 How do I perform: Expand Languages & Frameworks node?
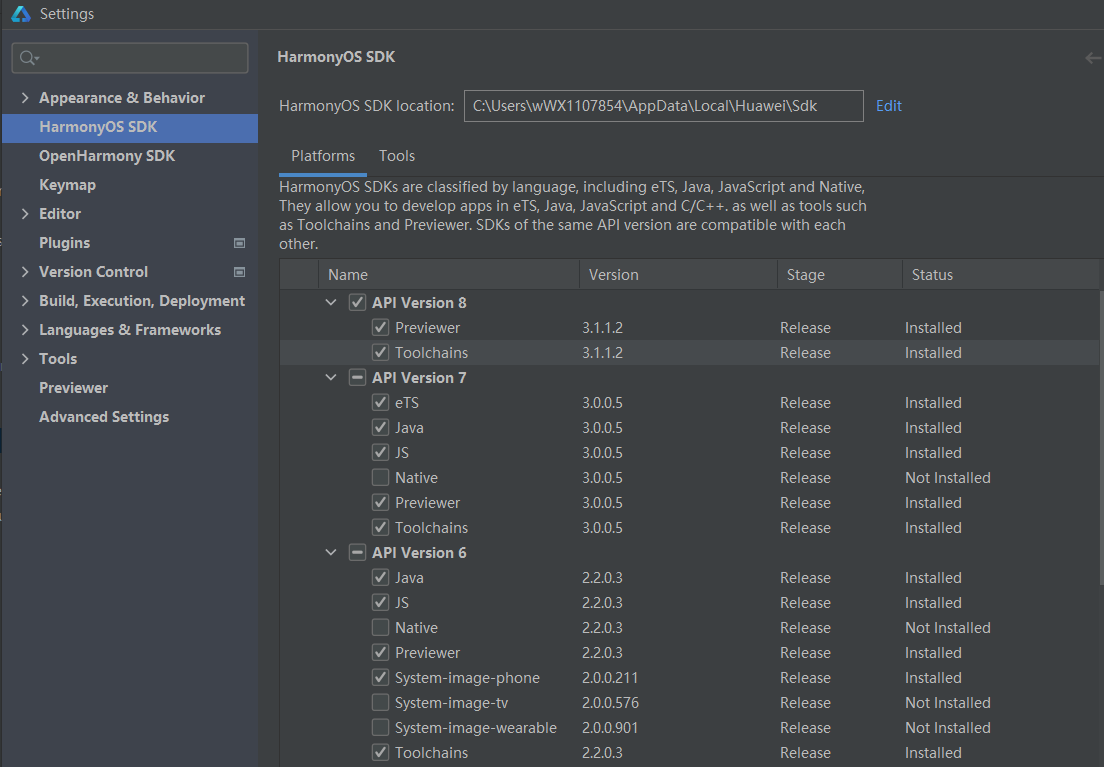[x=25, y=330]
